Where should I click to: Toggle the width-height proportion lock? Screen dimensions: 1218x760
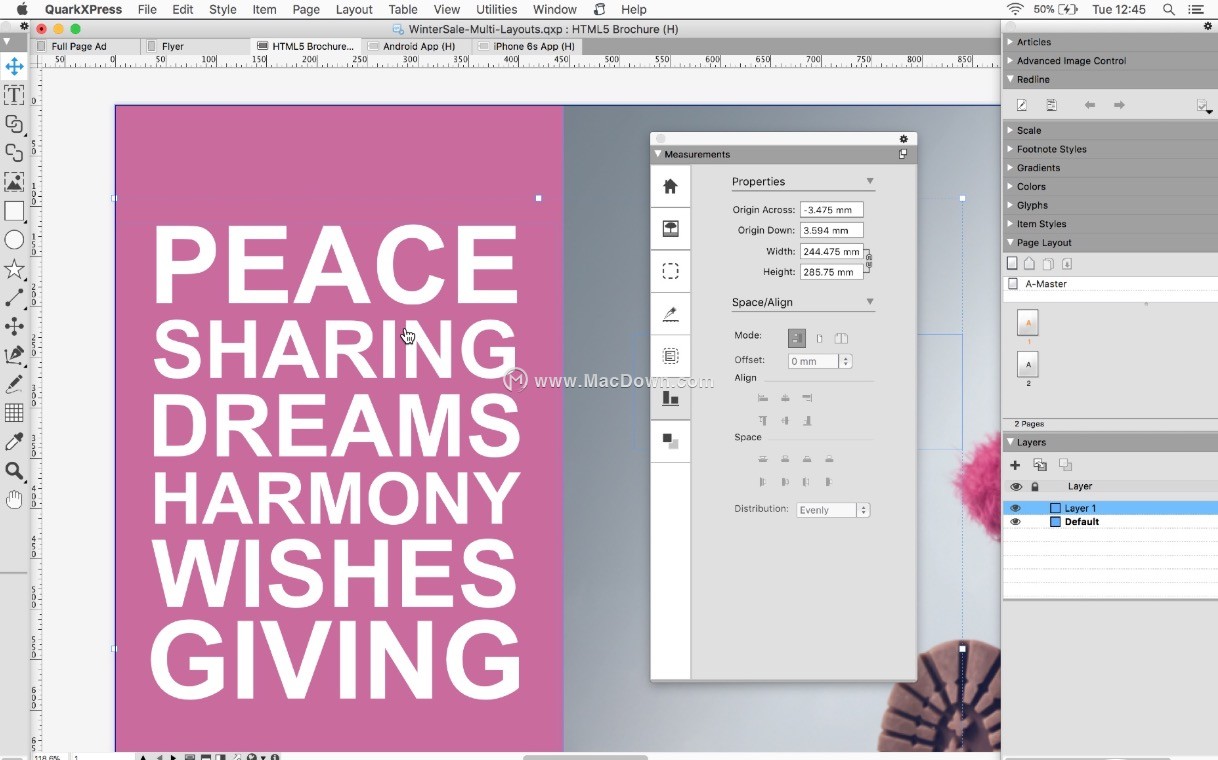tap(868, 261)
